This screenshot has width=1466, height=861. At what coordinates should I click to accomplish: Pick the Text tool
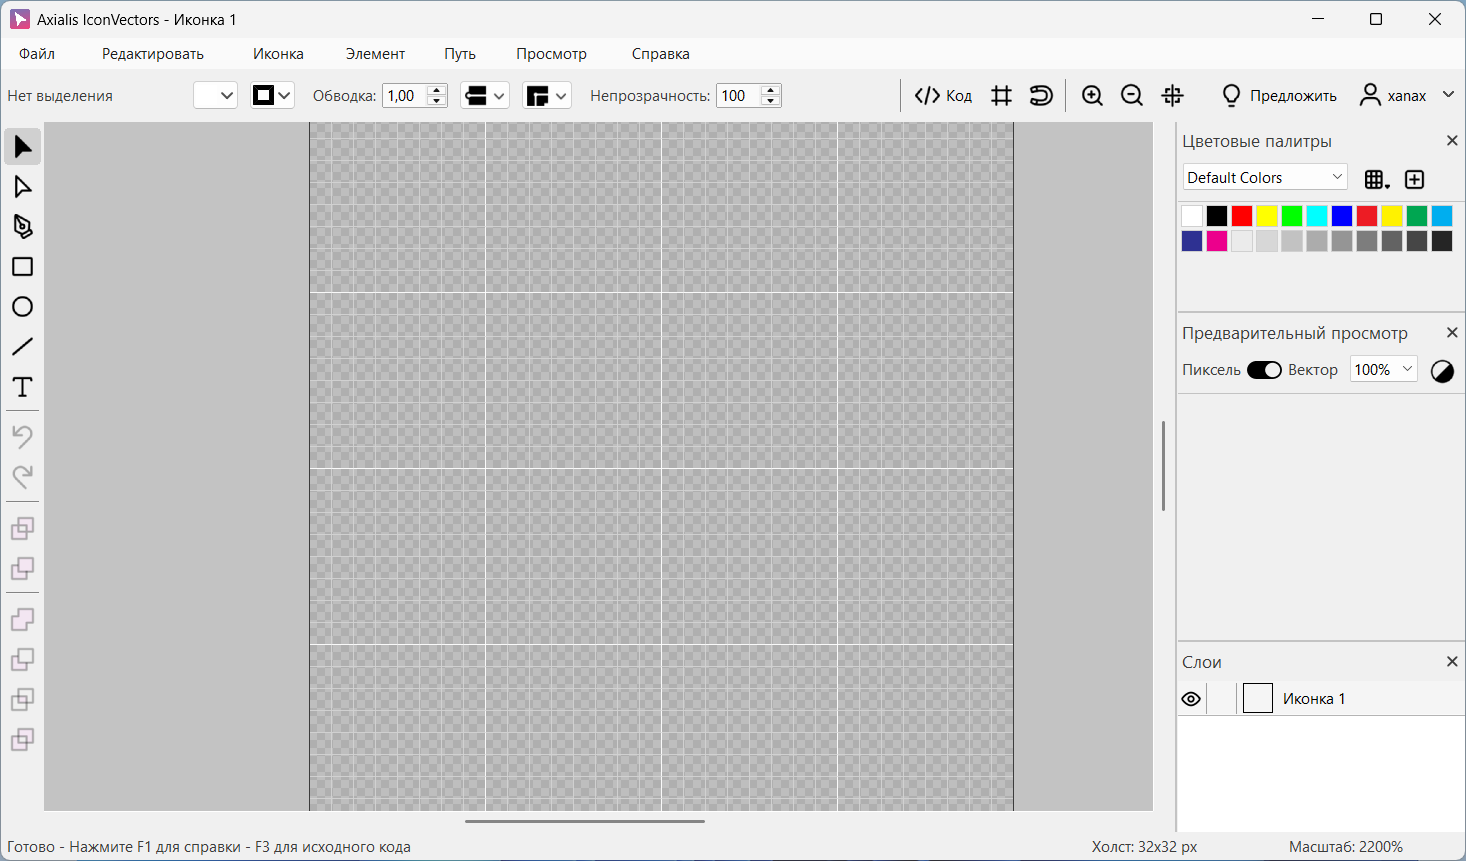pyautogui.click(x=22, y=387)
